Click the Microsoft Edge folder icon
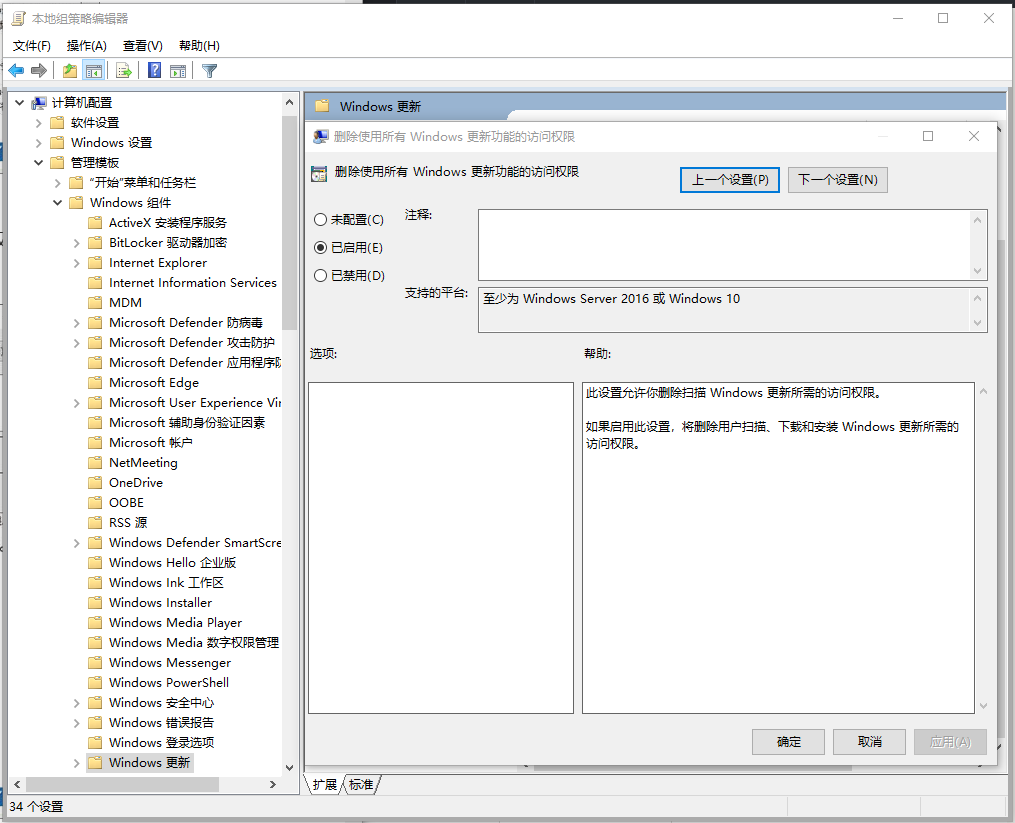This screenshot has height=823, width=1015. (x=95, y=383)
